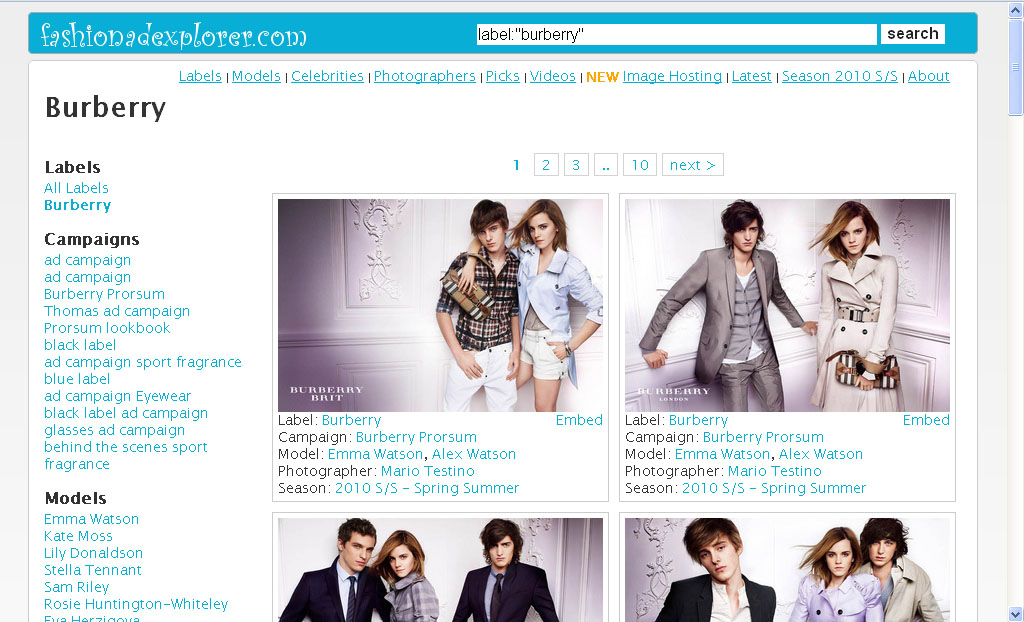Go to results page 2
1024x622 pixels.
click(x=546, y=165)
